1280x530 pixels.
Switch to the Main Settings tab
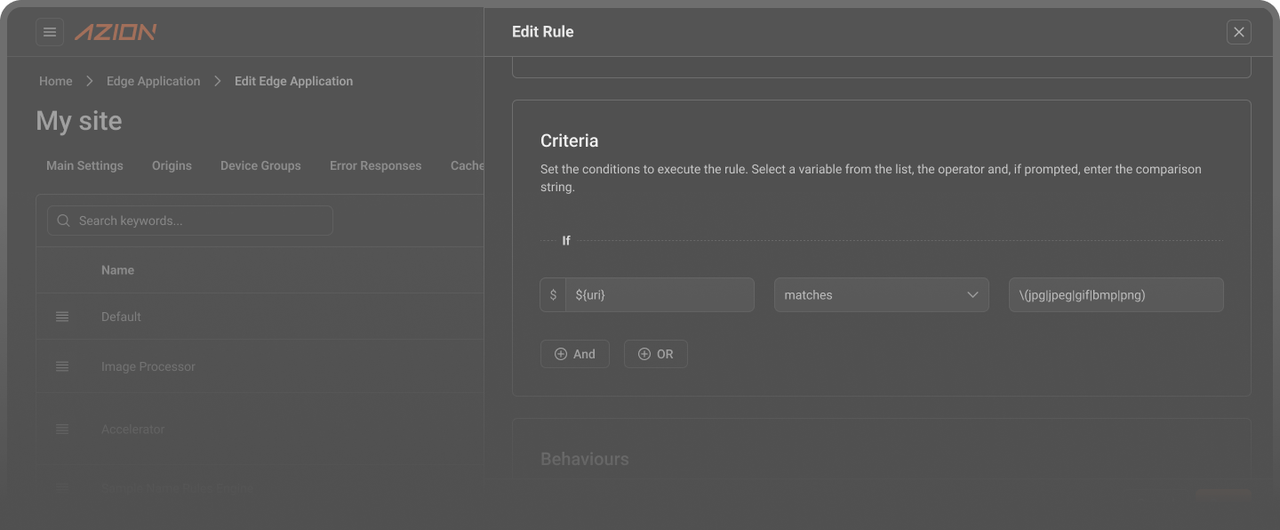[85, 166]
